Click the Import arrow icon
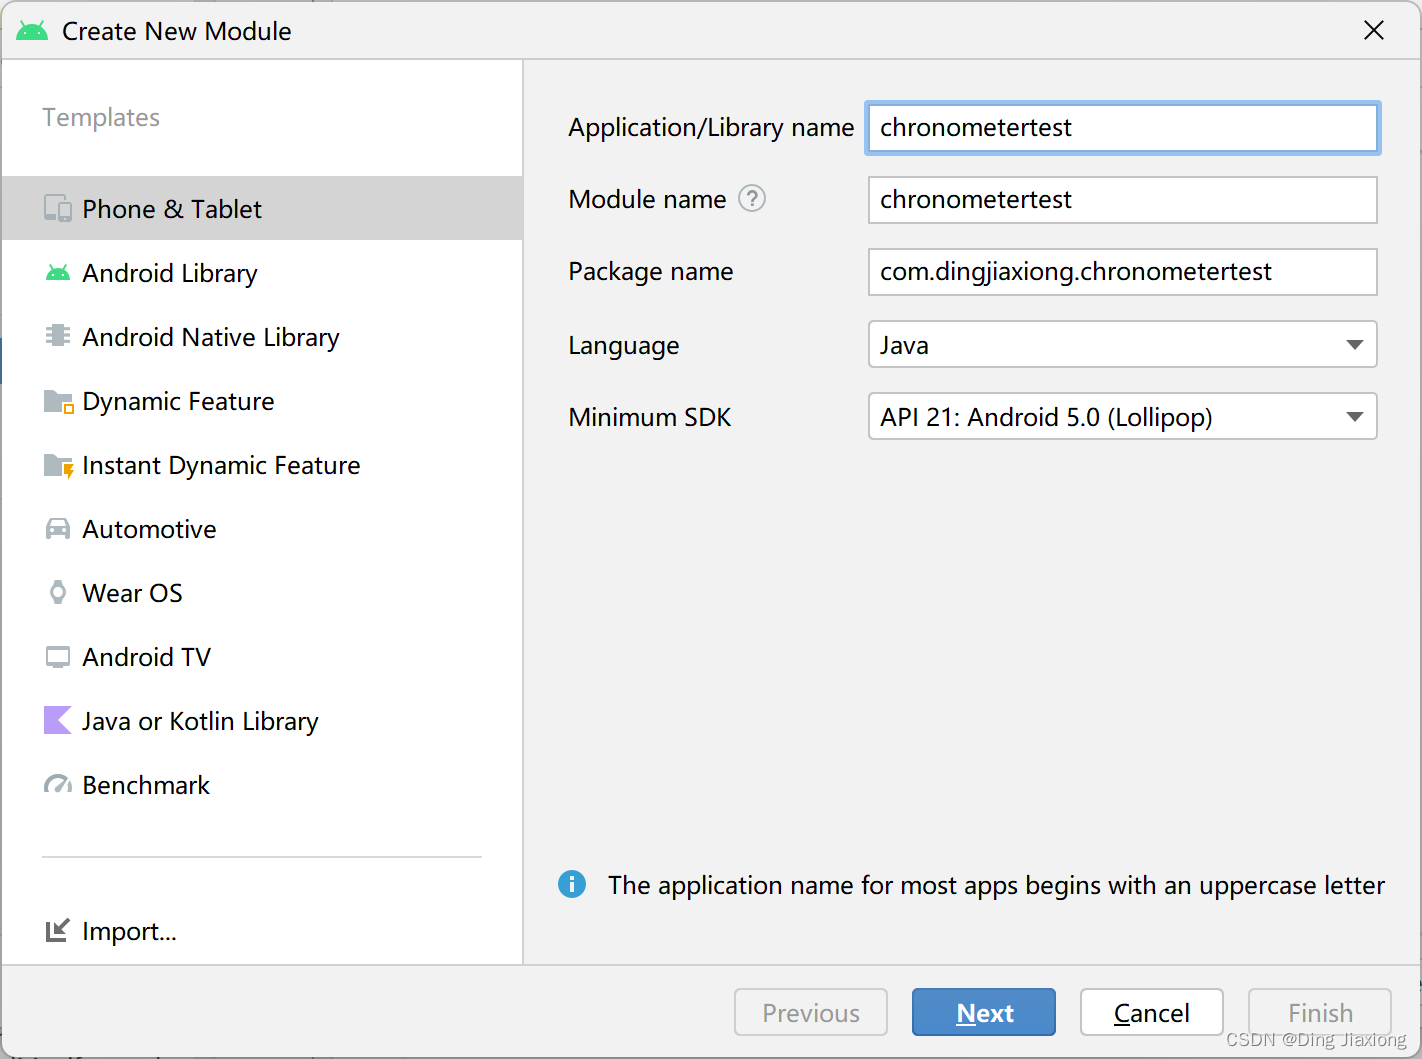This screenshot has height=1059, width=1422. pos(58,931)
